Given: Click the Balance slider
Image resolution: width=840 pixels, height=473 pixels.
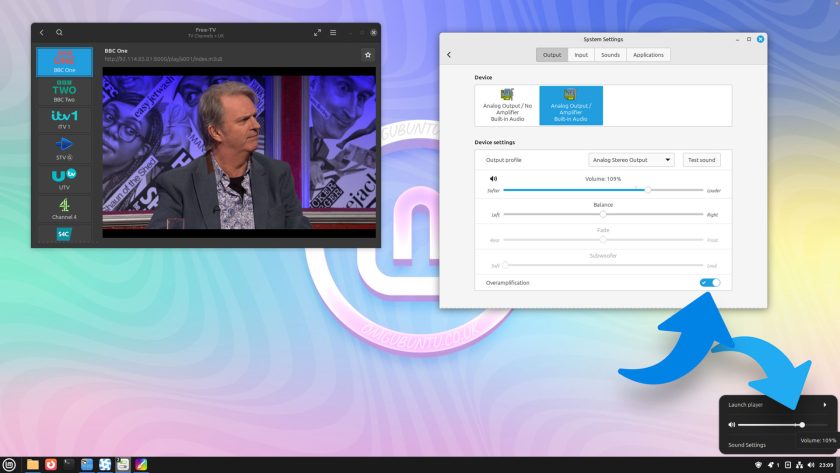Looking at the screenshot, I should tap(603, 214).
